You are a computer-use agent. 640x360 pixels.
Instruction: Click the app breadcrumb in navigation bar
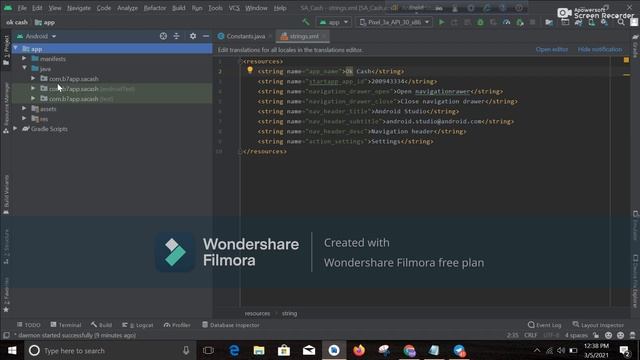45,22
